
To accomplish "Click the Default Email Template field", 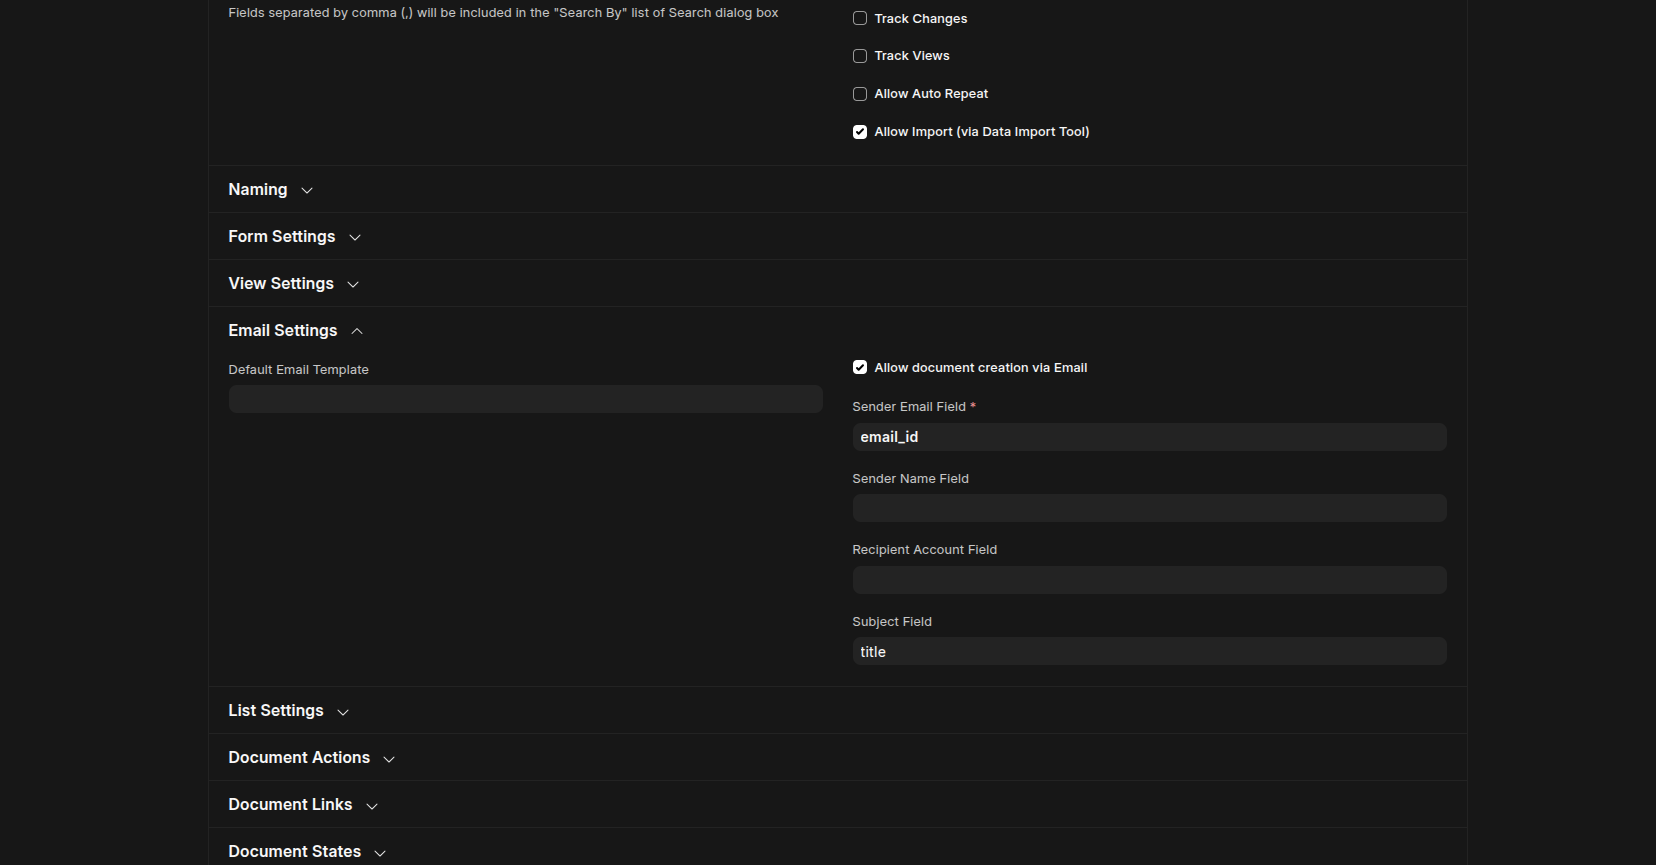I will pos(525,400).
